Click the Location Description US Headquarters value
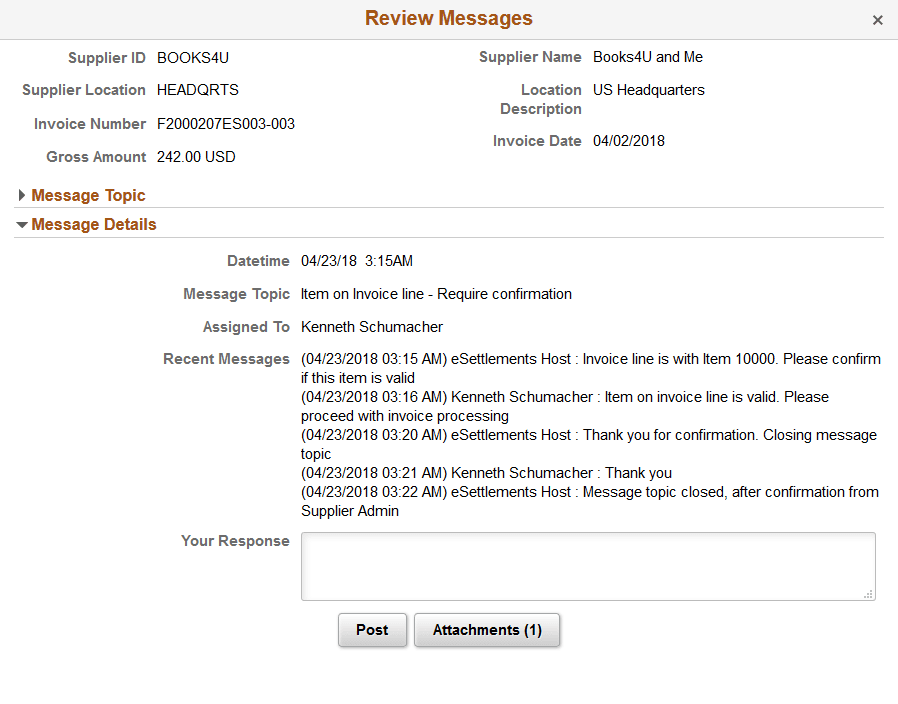The width and height of the screenshot is (898, 704). 649,90
